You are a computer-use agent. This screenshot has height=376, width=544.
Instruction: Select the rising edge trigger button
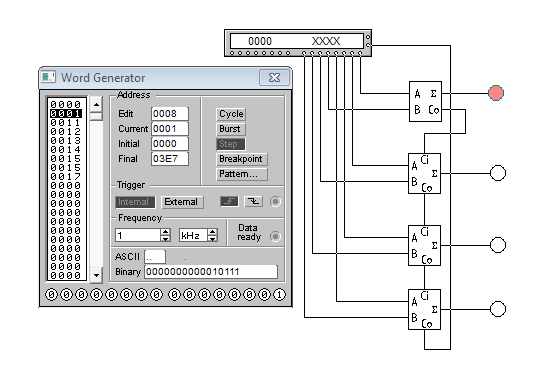pos(229,202)
